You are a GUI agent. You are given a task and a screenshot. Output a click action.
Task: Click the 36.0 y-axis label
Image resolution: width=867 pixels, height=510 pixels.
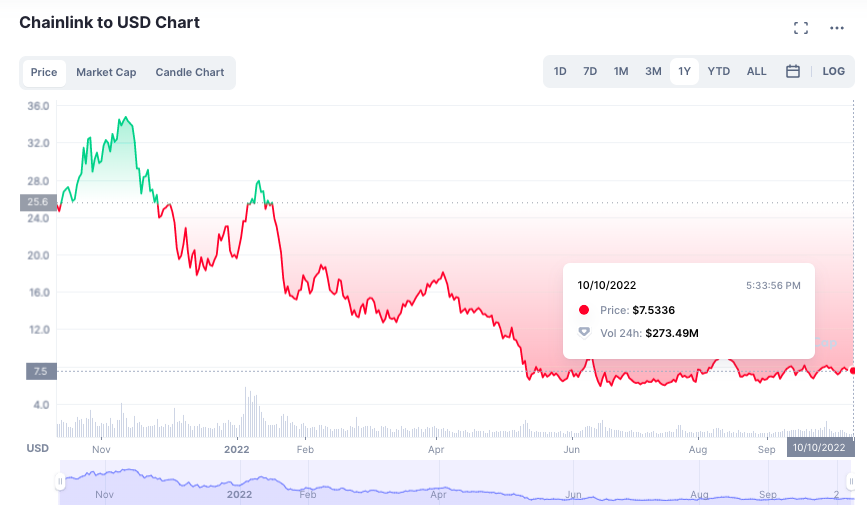[x=38, y=106]
